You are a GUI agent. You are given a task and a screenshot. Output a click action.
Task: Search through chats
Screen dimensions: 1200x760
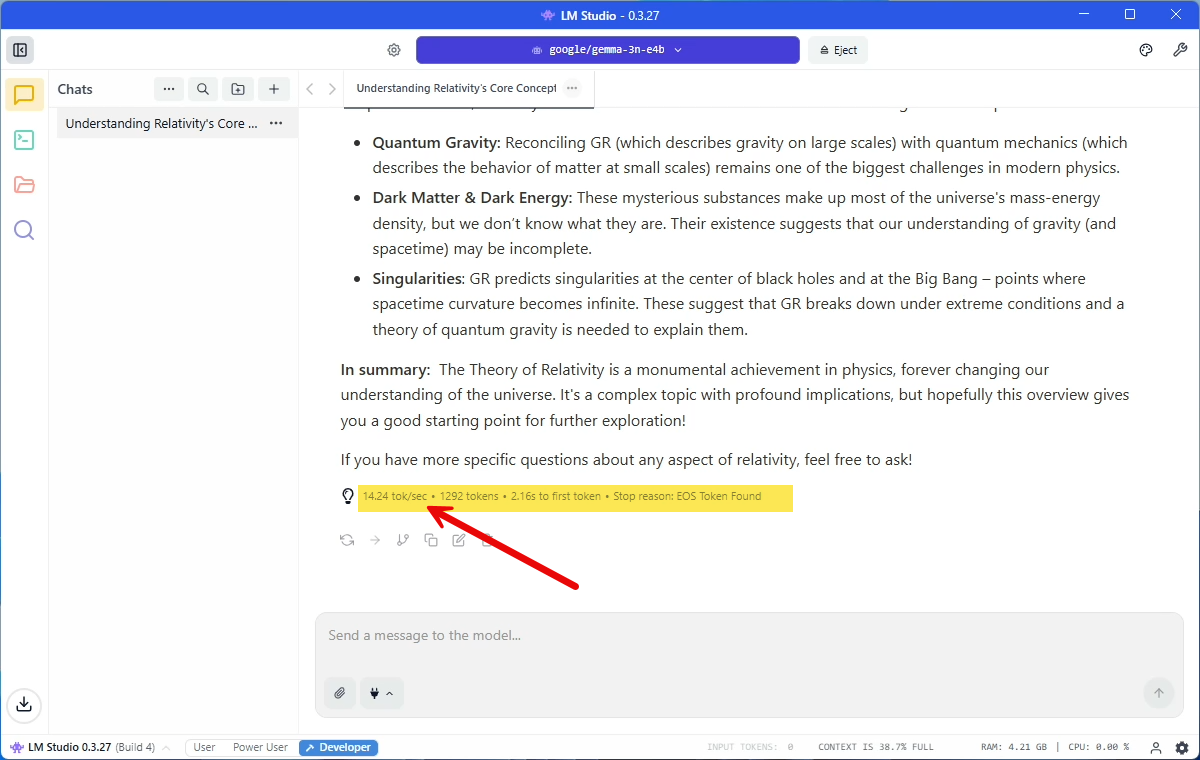(203, 89)
